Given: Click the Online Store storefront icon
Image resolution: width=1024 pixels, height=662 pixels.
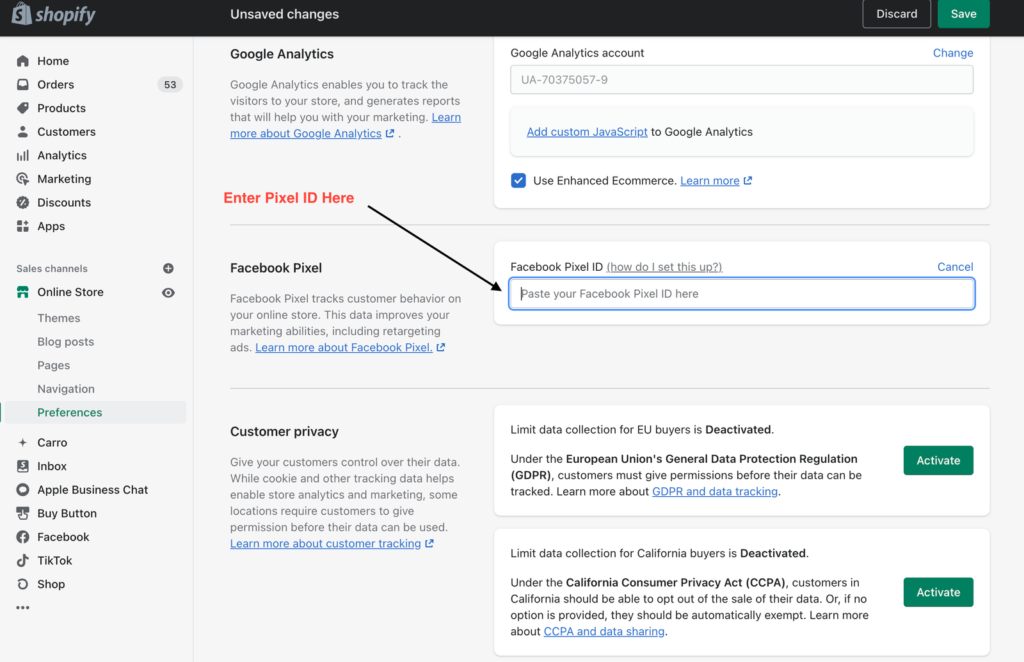Looking at the screenshot, I should click(x=23, y=292).
